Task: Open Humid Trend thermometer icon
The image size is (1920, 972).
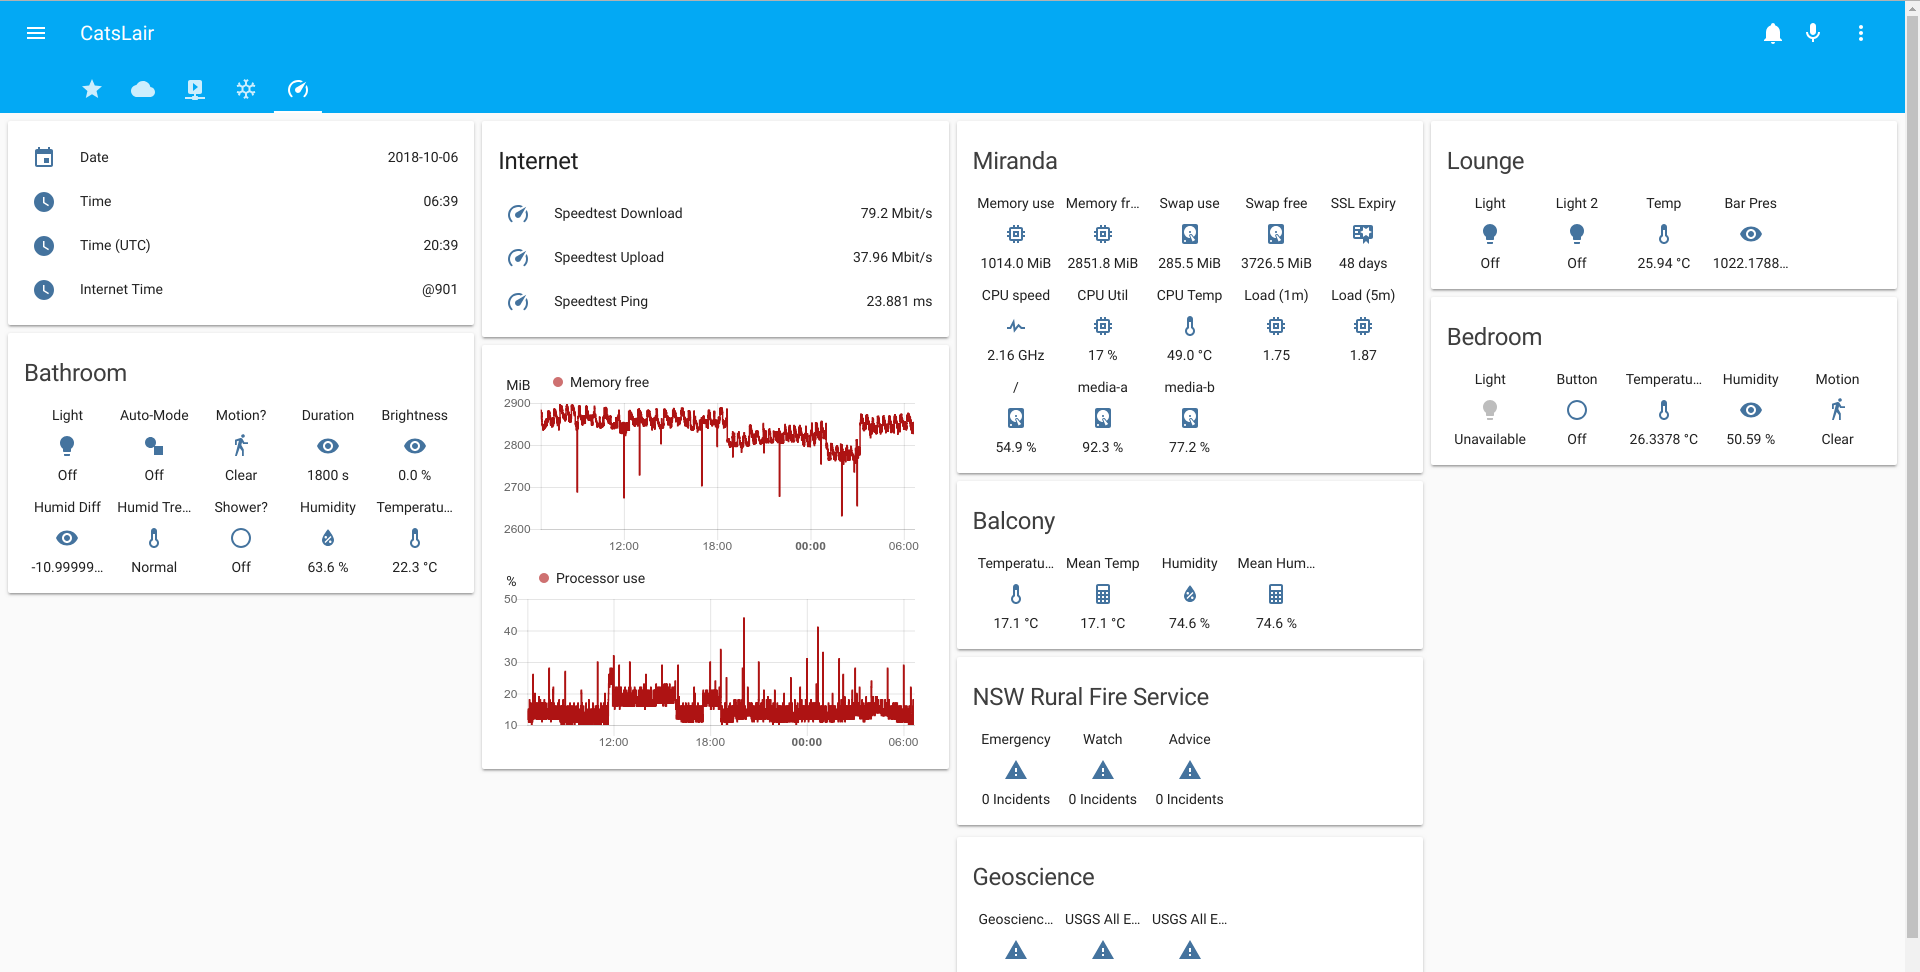Action: point(154,538)
